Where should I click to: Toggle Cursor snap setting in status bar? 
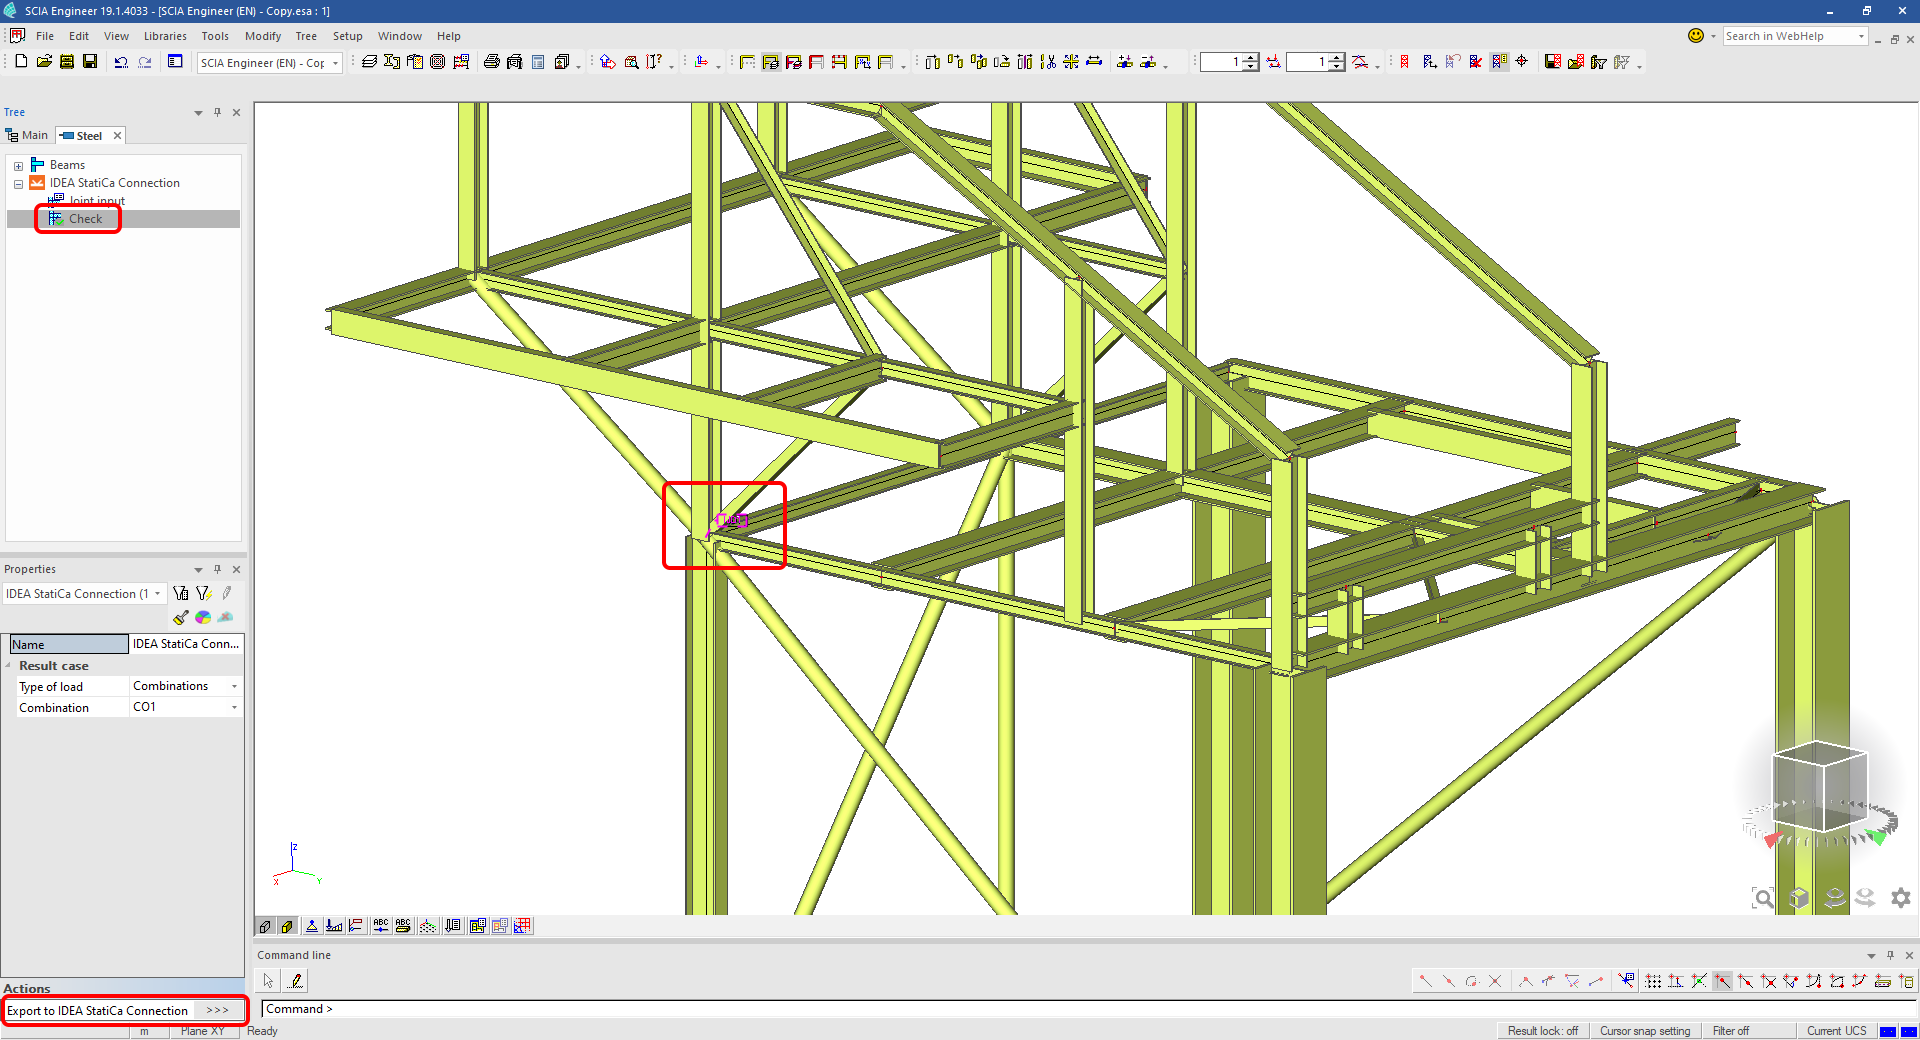pos(1644,1031)
